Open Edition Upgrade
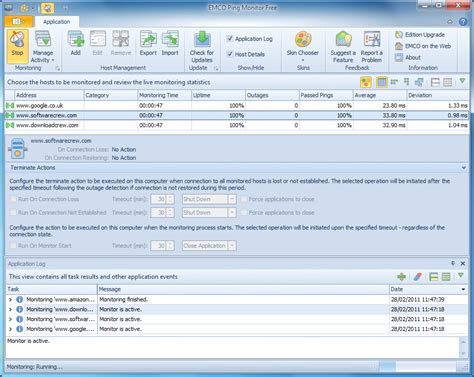Screen dimensions: 474x377 point(420,35)
